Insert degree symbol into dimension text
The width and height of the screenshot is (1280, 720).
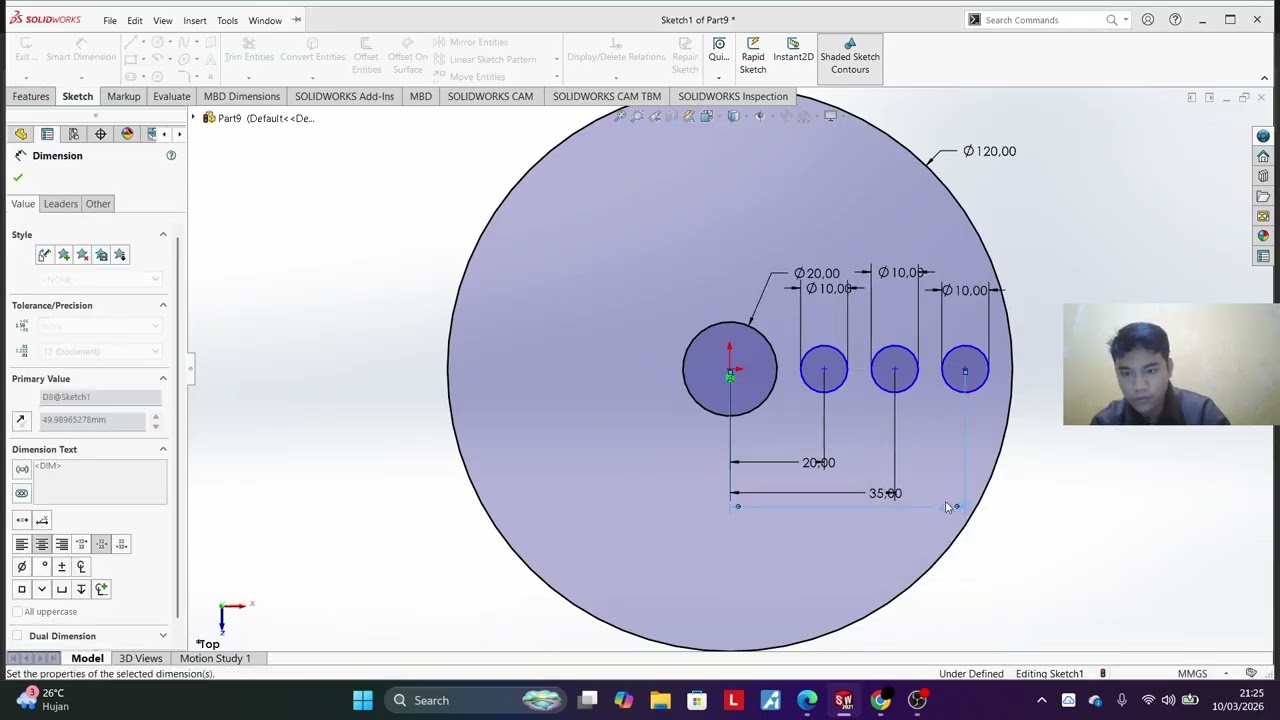point(42,566)
